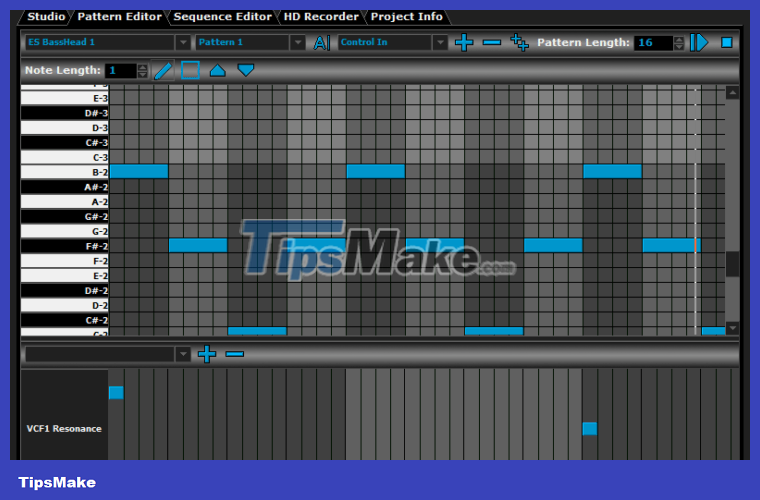The height and width of the screenshot is (500, 760).
Task: Stop playback with the square stop button
Action: click(x=726, y=43)
